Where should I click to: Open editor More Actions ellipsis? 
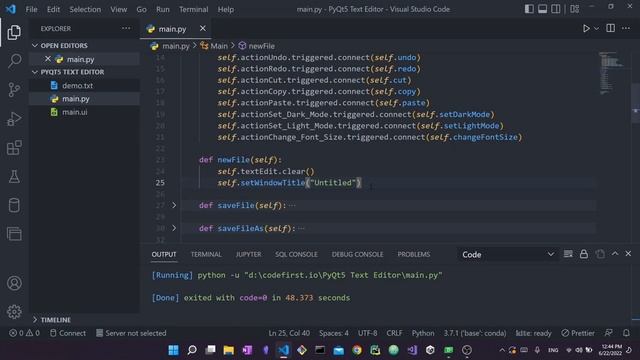coord(626,28)
